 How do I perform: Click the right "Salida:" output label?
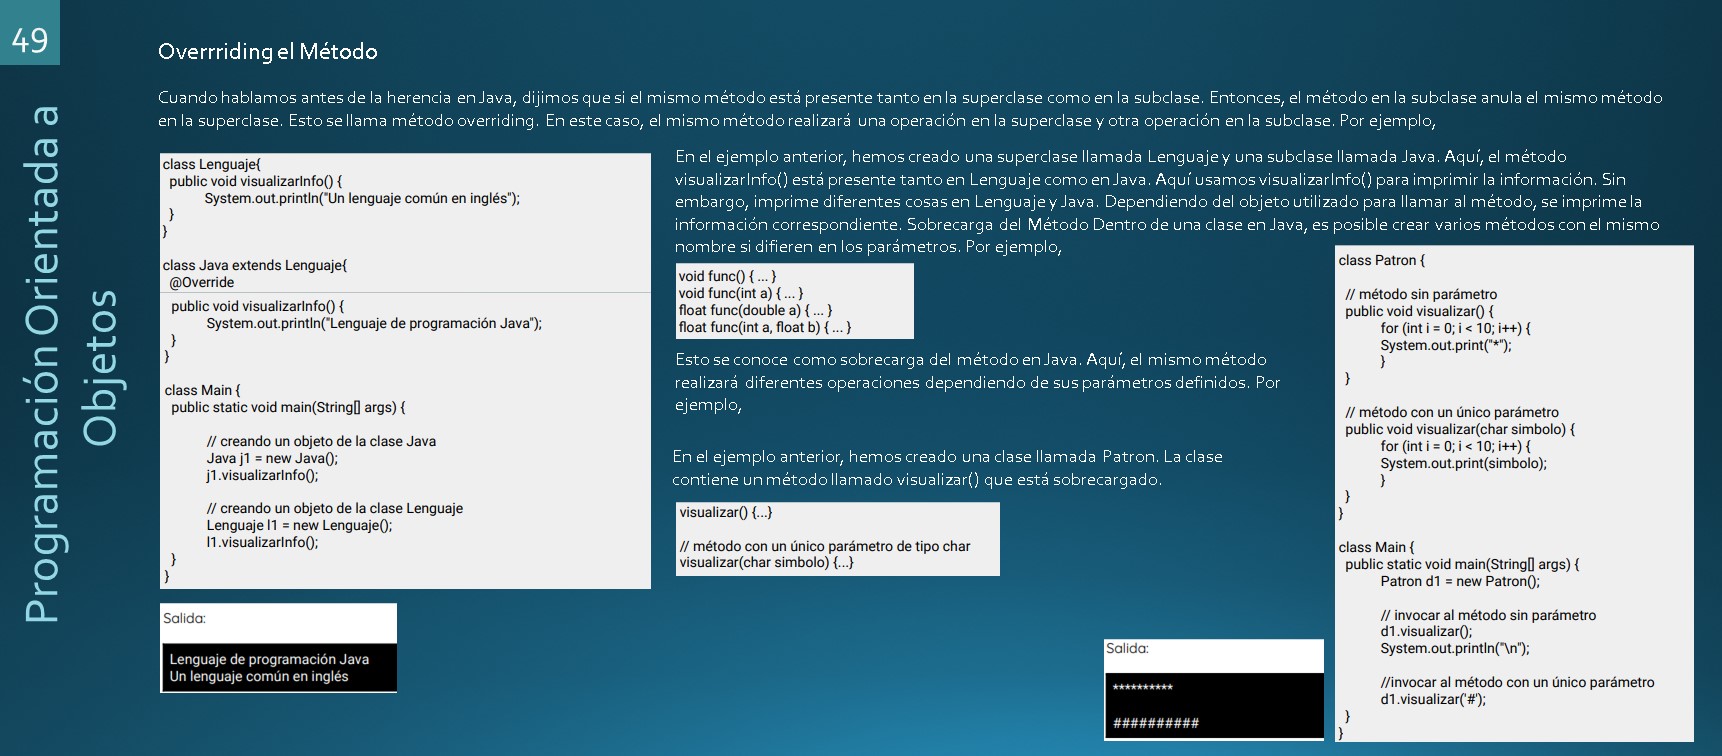click(1127, 649)
